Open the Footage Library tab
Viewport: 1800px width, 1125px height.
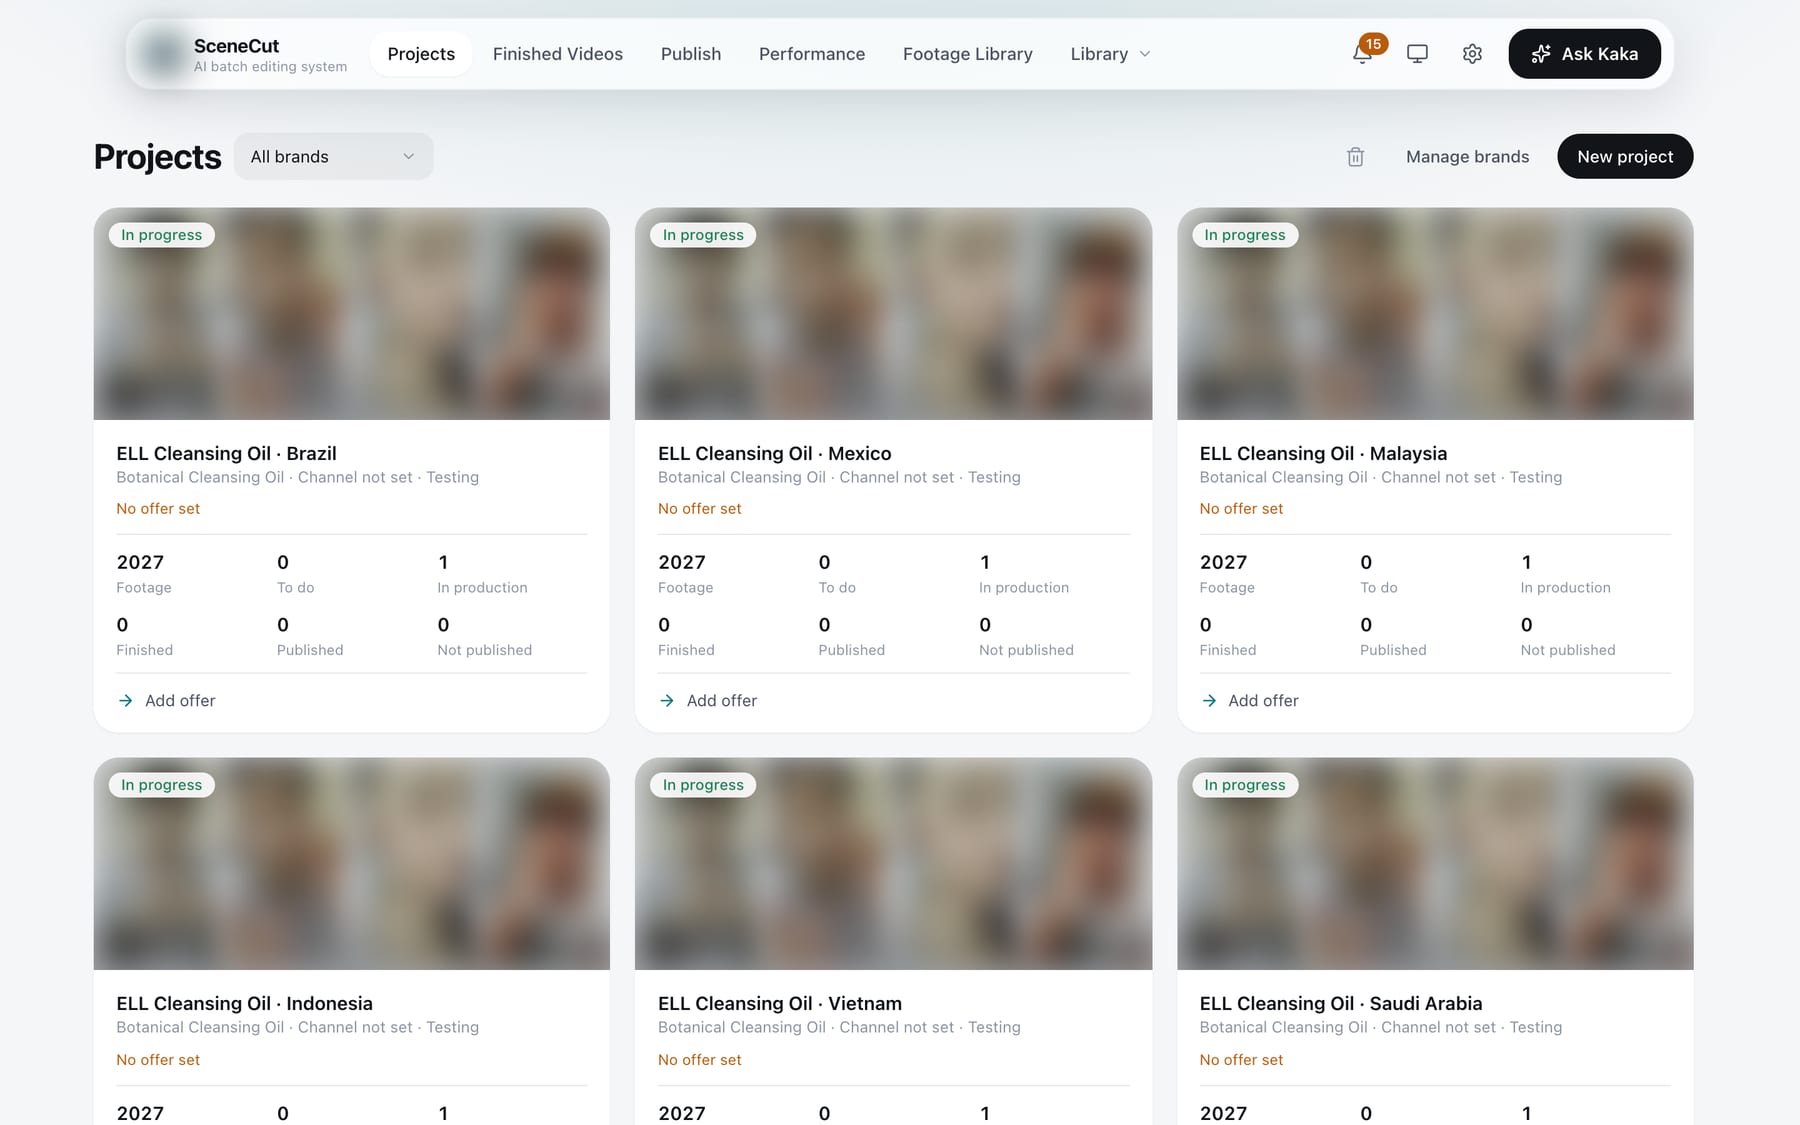pyautogui.click(x=968, y=54)
